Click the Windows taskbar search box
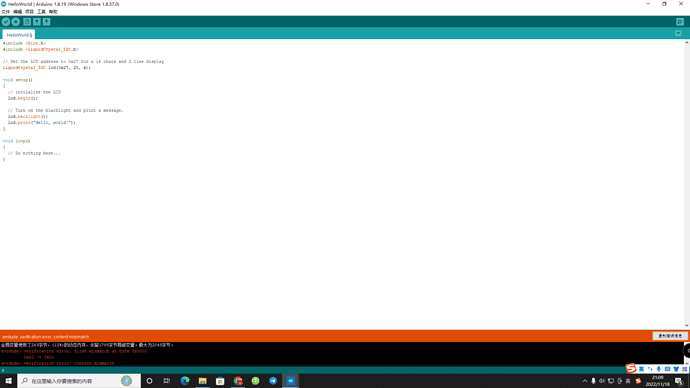Screen dimensions: 690x388 [x=79, y=381]
